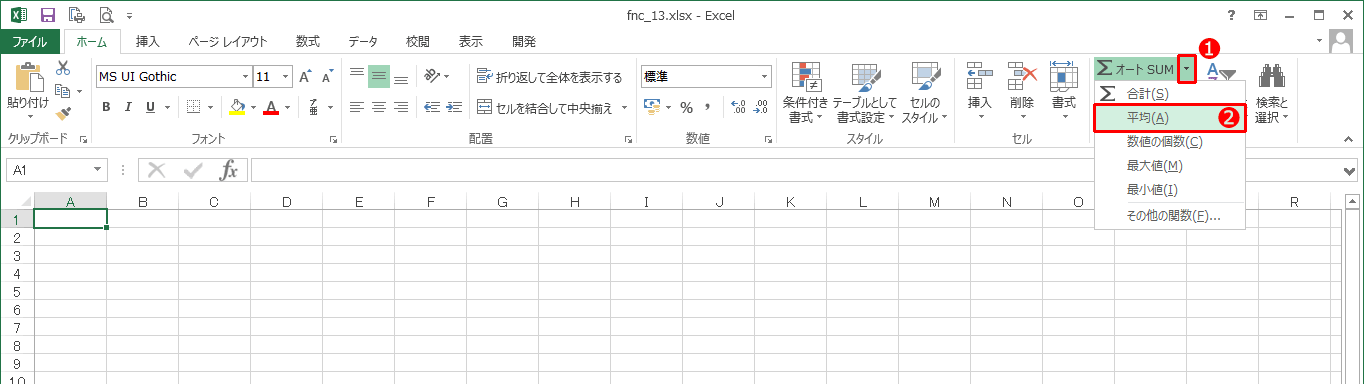Increase font size with large A icon

(306, 77)
